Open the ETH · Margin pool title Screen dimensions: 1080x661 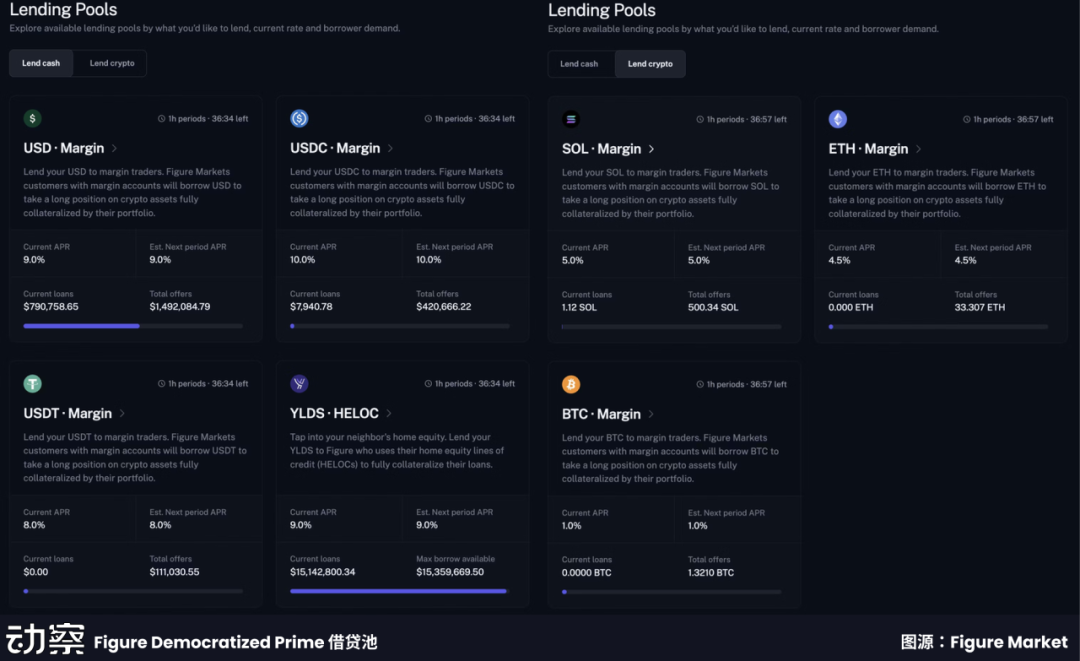point(868,149)
